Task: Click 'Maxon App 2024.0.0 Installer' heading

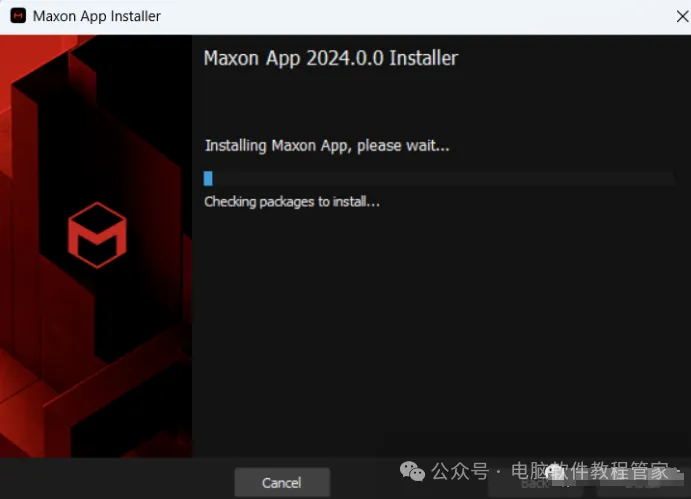Action: (x=331, y=58)
